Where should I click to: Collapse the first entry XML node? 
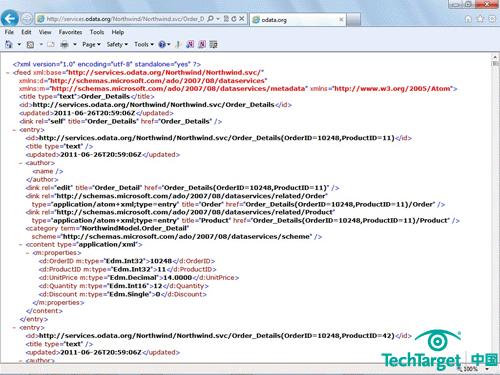[x=15, y=130]
